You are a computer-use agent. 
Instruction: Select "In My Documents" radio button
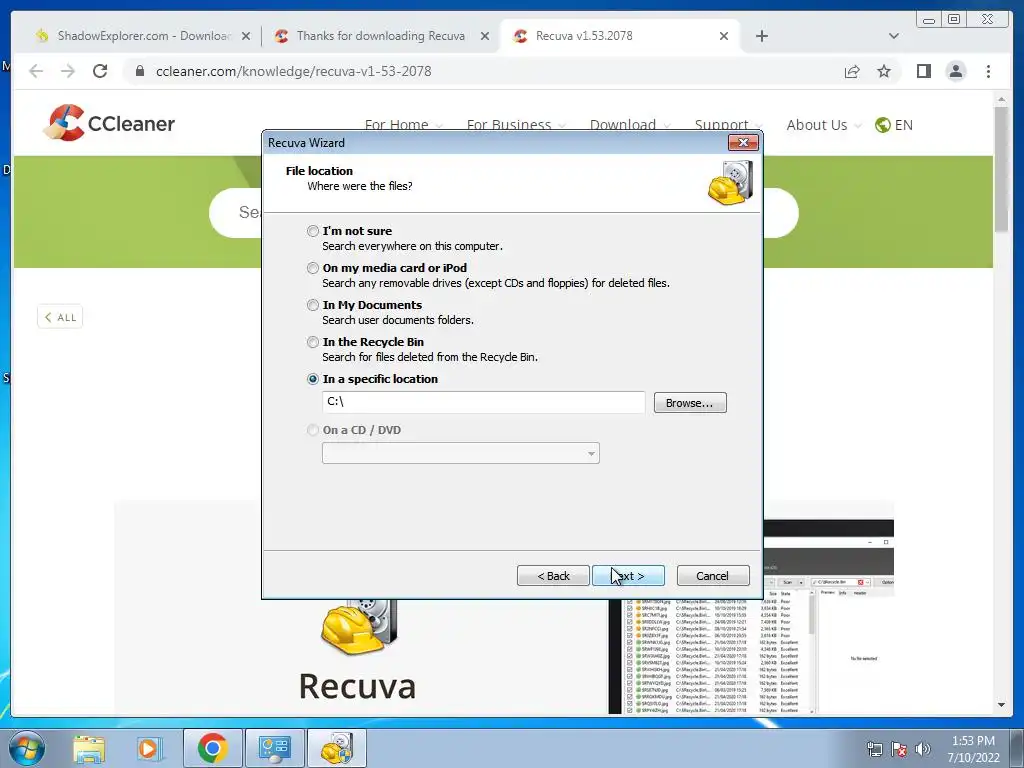pos(313,305)
